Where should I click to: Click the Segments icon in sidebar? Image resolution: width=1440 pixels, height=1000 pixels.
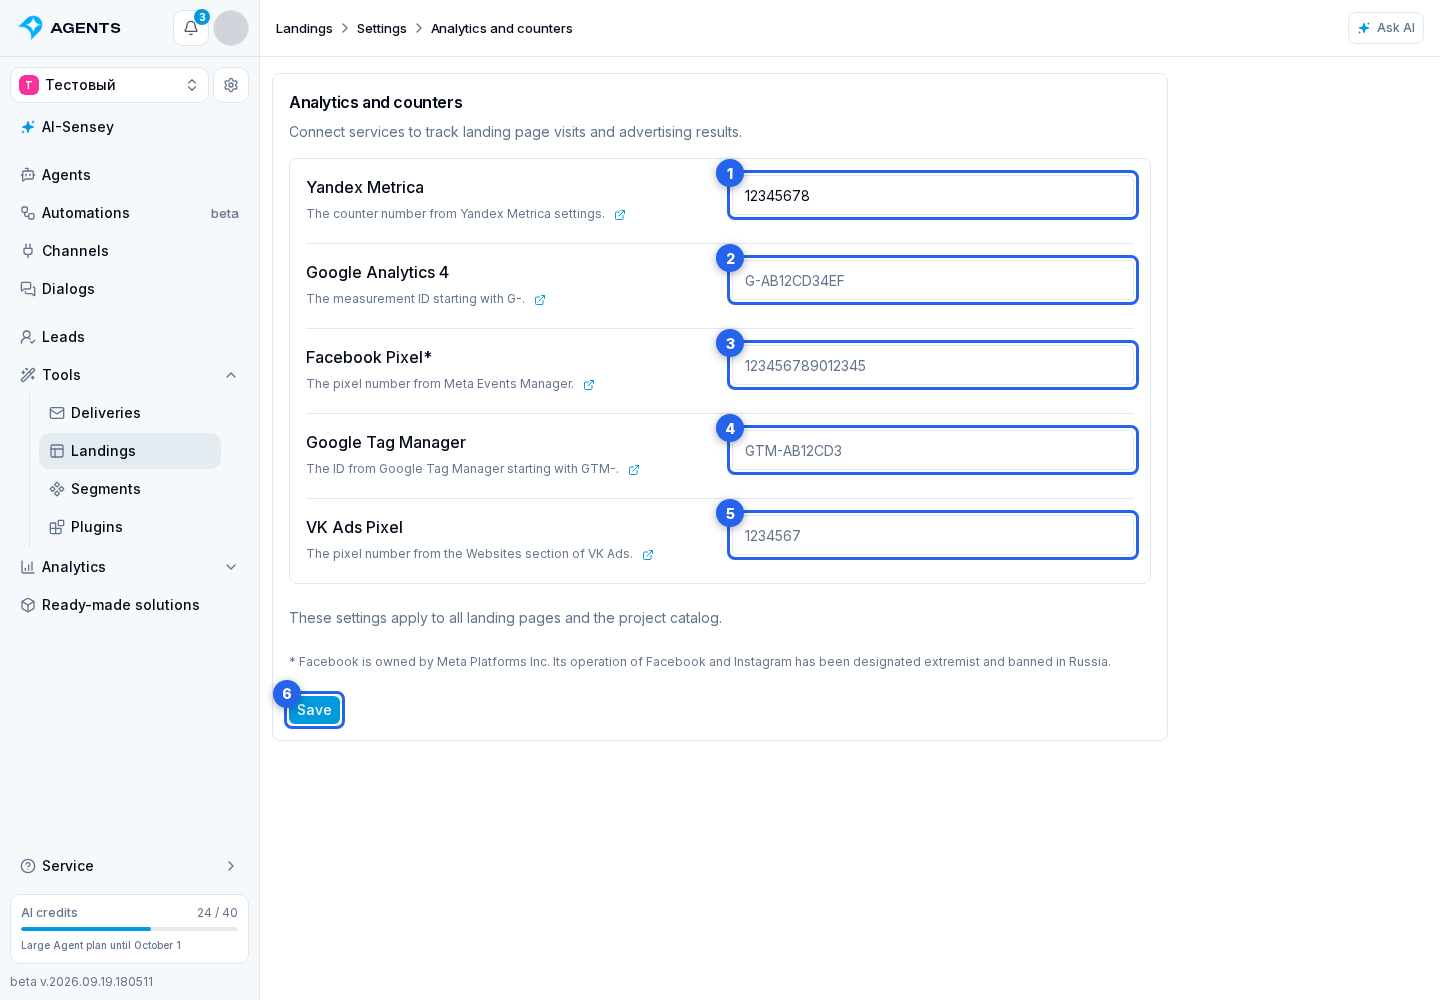tap(57, 489)
